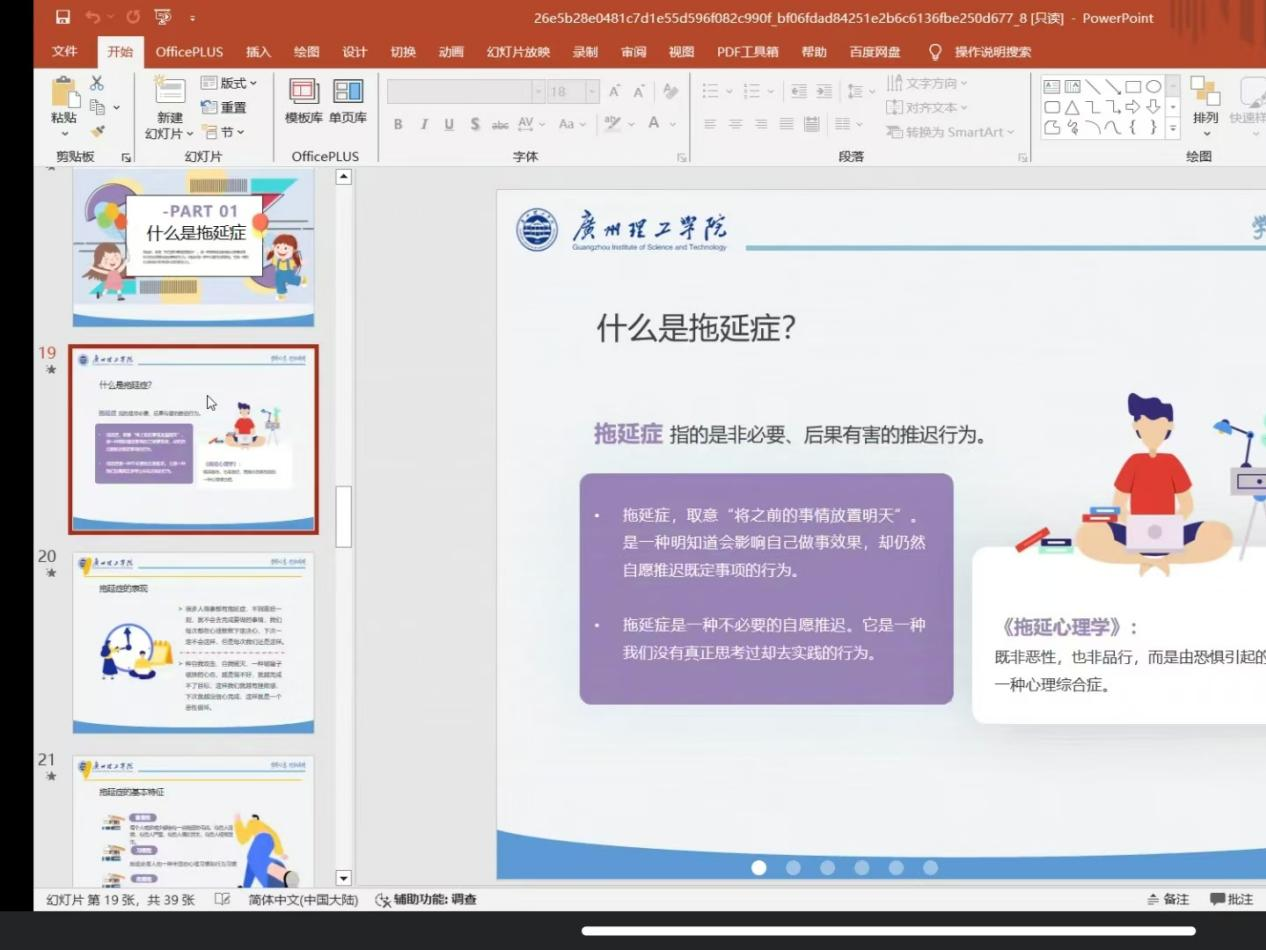Viewport: 1266px width, 950px height.
Task: Switch to the 插入 ribbon tab
Action: tap(258, 52)
